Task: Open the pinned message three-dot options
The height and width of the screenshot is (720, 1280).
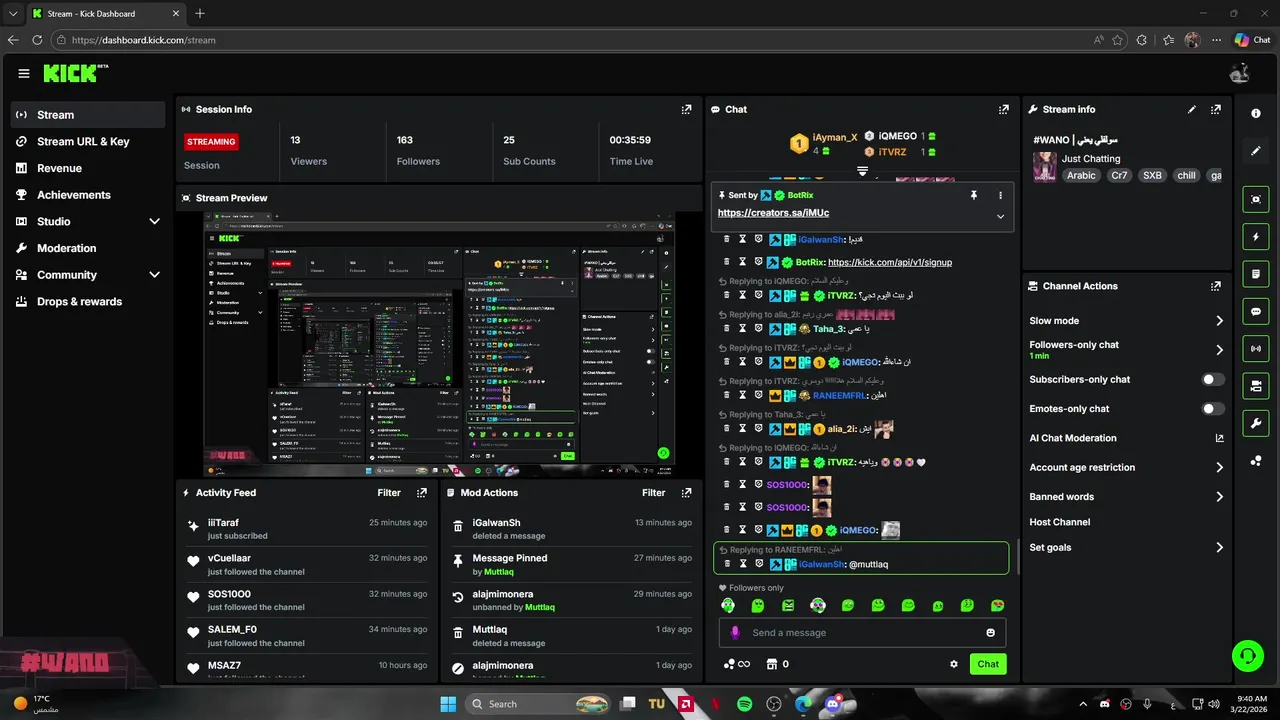Action: (x=1000, y=195)
